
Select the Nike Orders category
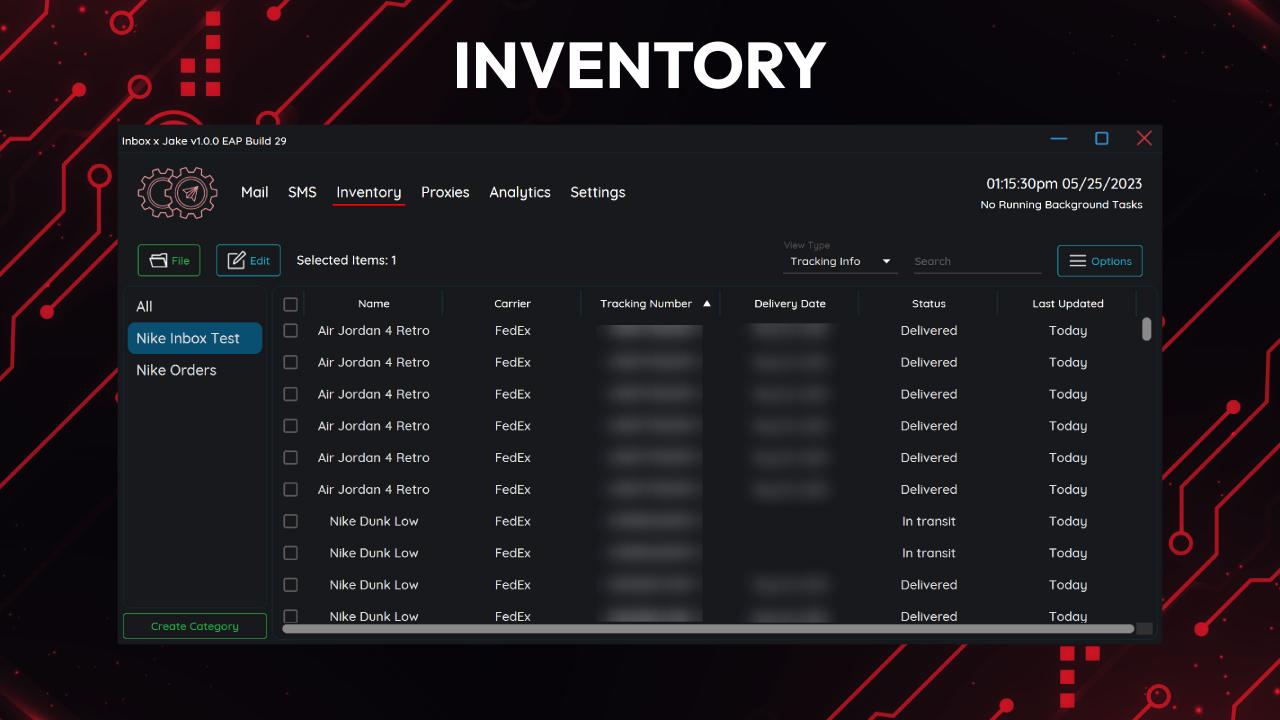tap(176, 370)
